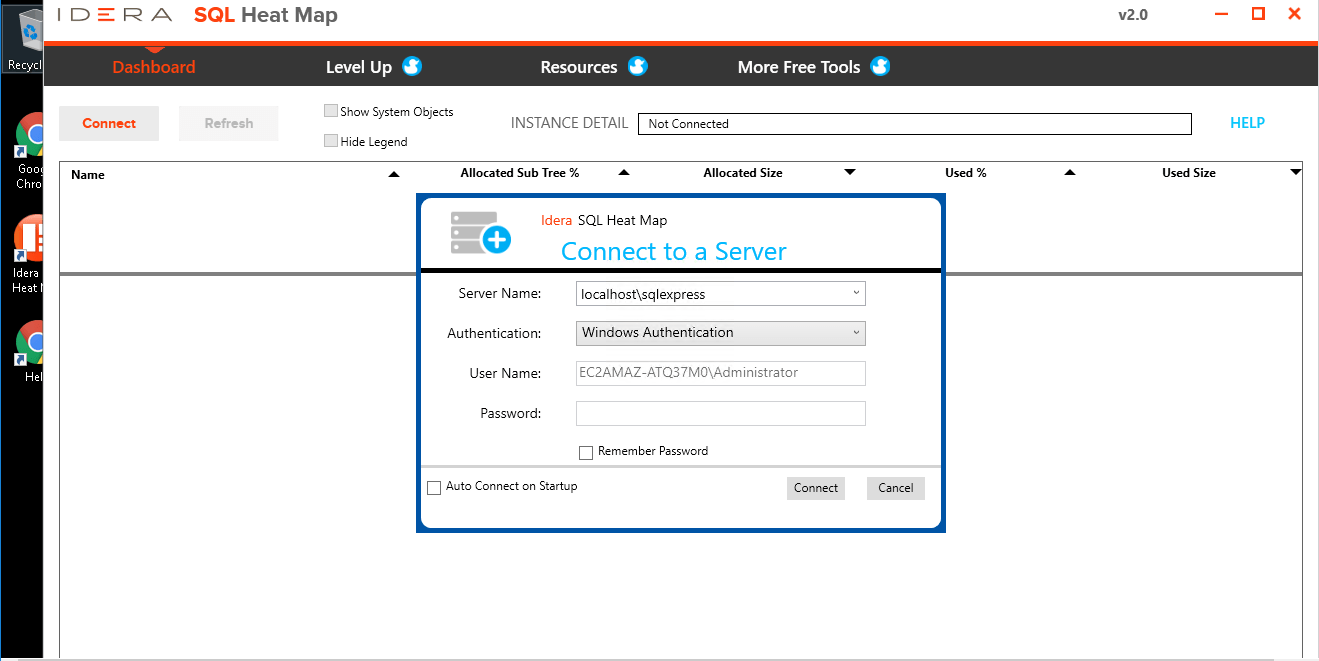Open the Authentication dropdown
This screenshot has width=1319, height=661.
(x=856, y=333)
